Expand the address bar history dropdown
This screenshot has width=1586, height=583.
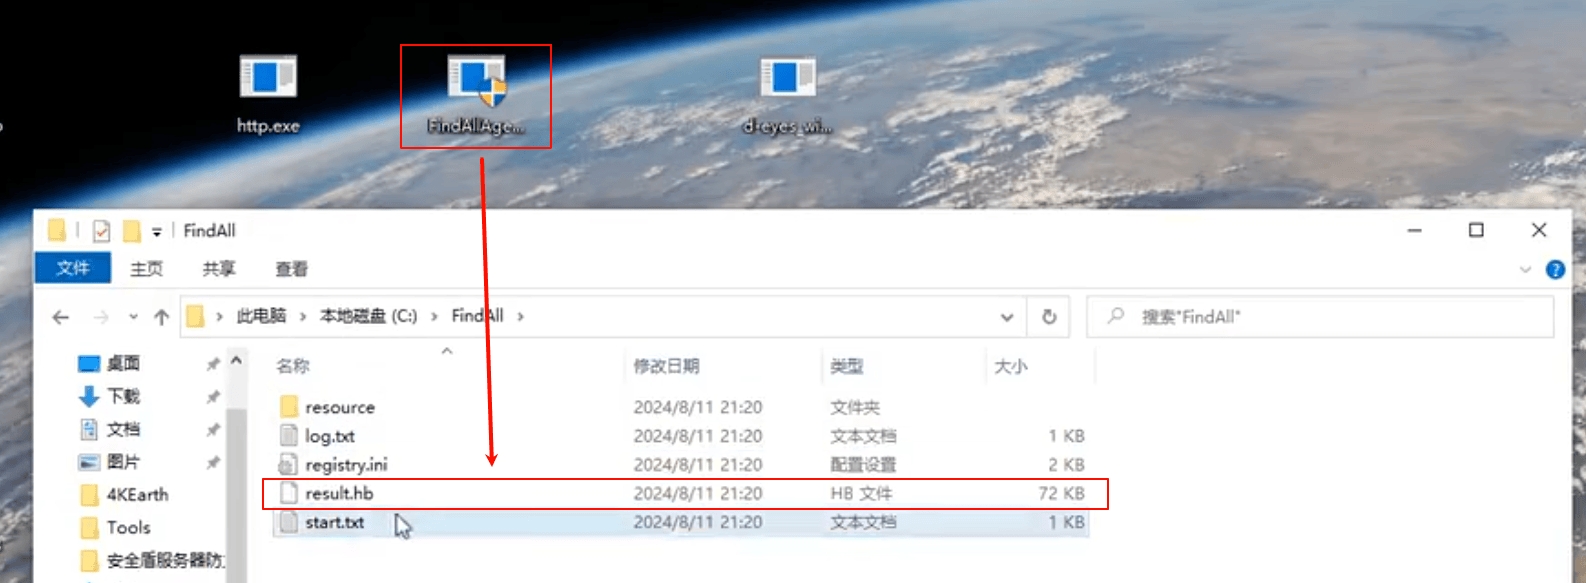1007,317
